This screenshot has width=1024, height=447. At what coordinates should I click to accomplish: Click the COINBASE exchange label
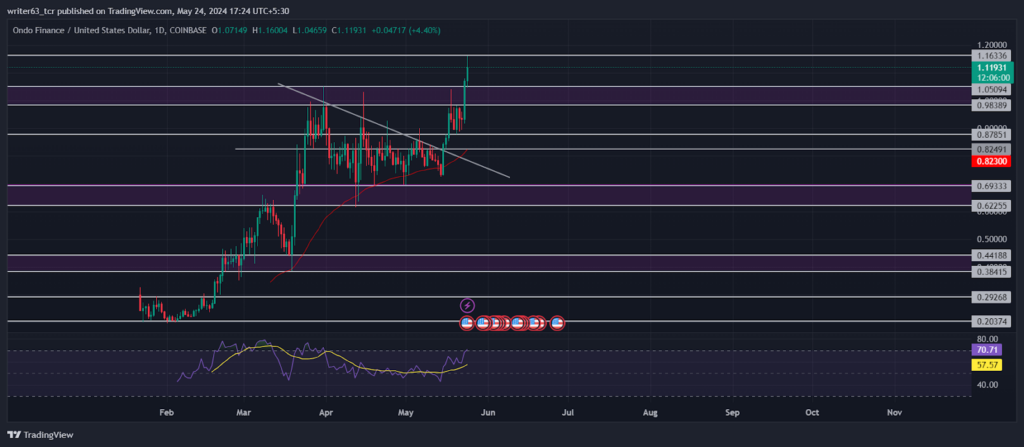[187, 30]
